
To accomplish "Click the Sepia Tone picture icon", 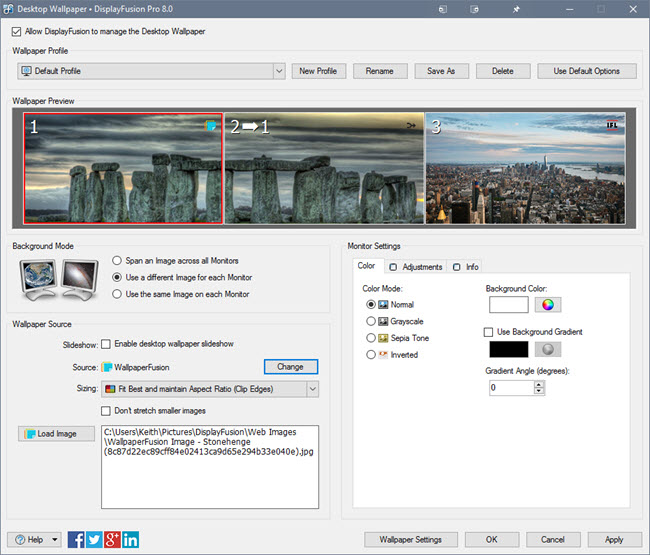I will 383,338.
